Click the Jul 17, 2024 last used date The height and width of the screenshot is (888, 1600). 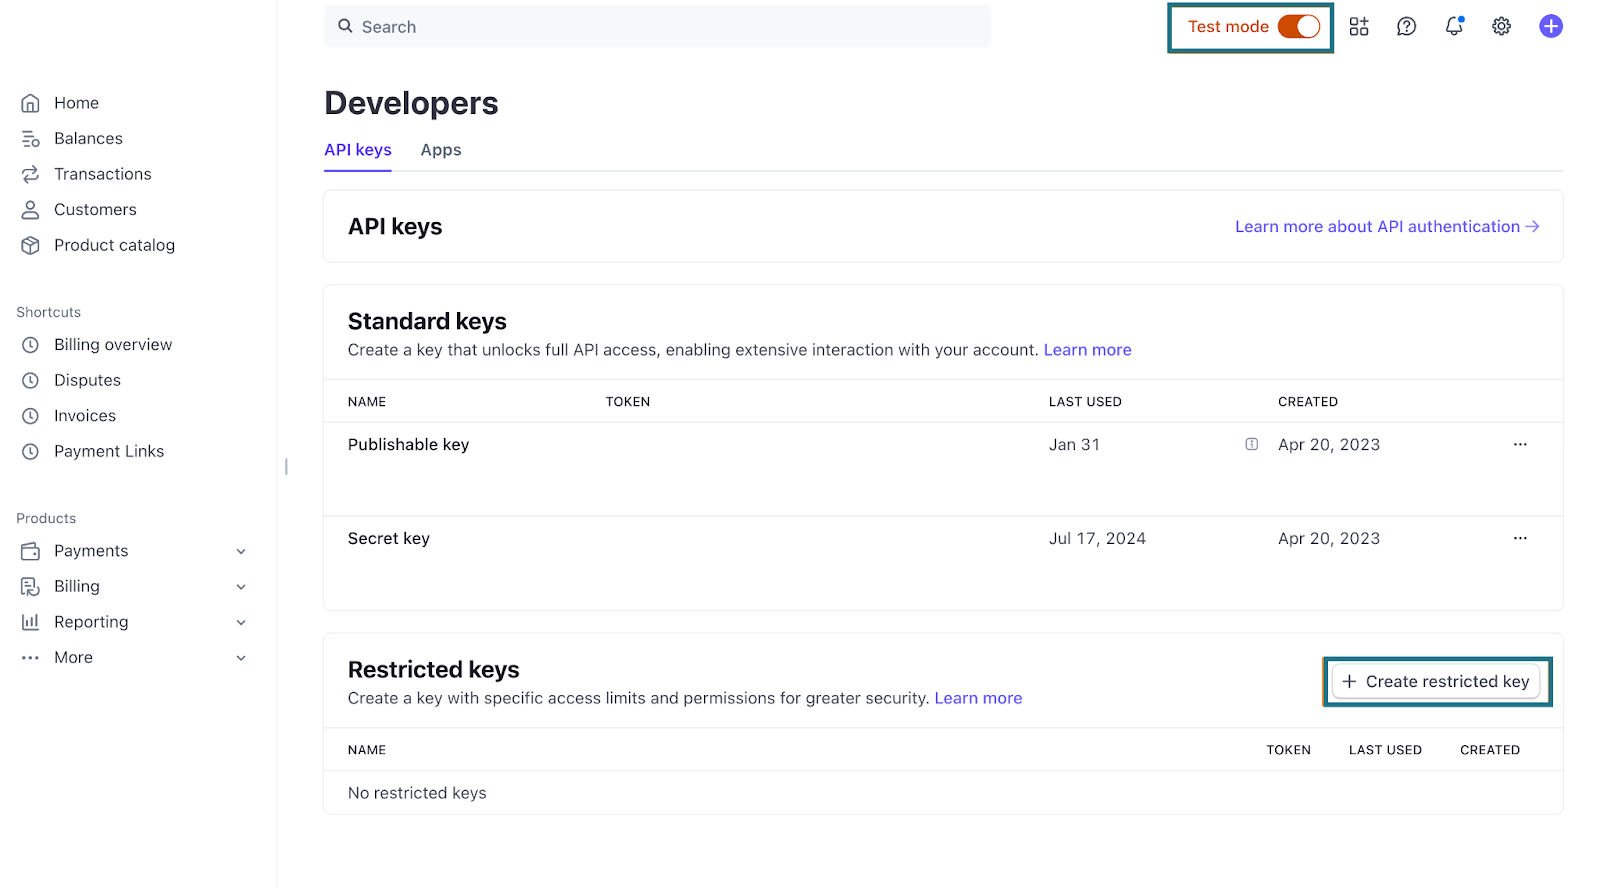click(1097, 538)
